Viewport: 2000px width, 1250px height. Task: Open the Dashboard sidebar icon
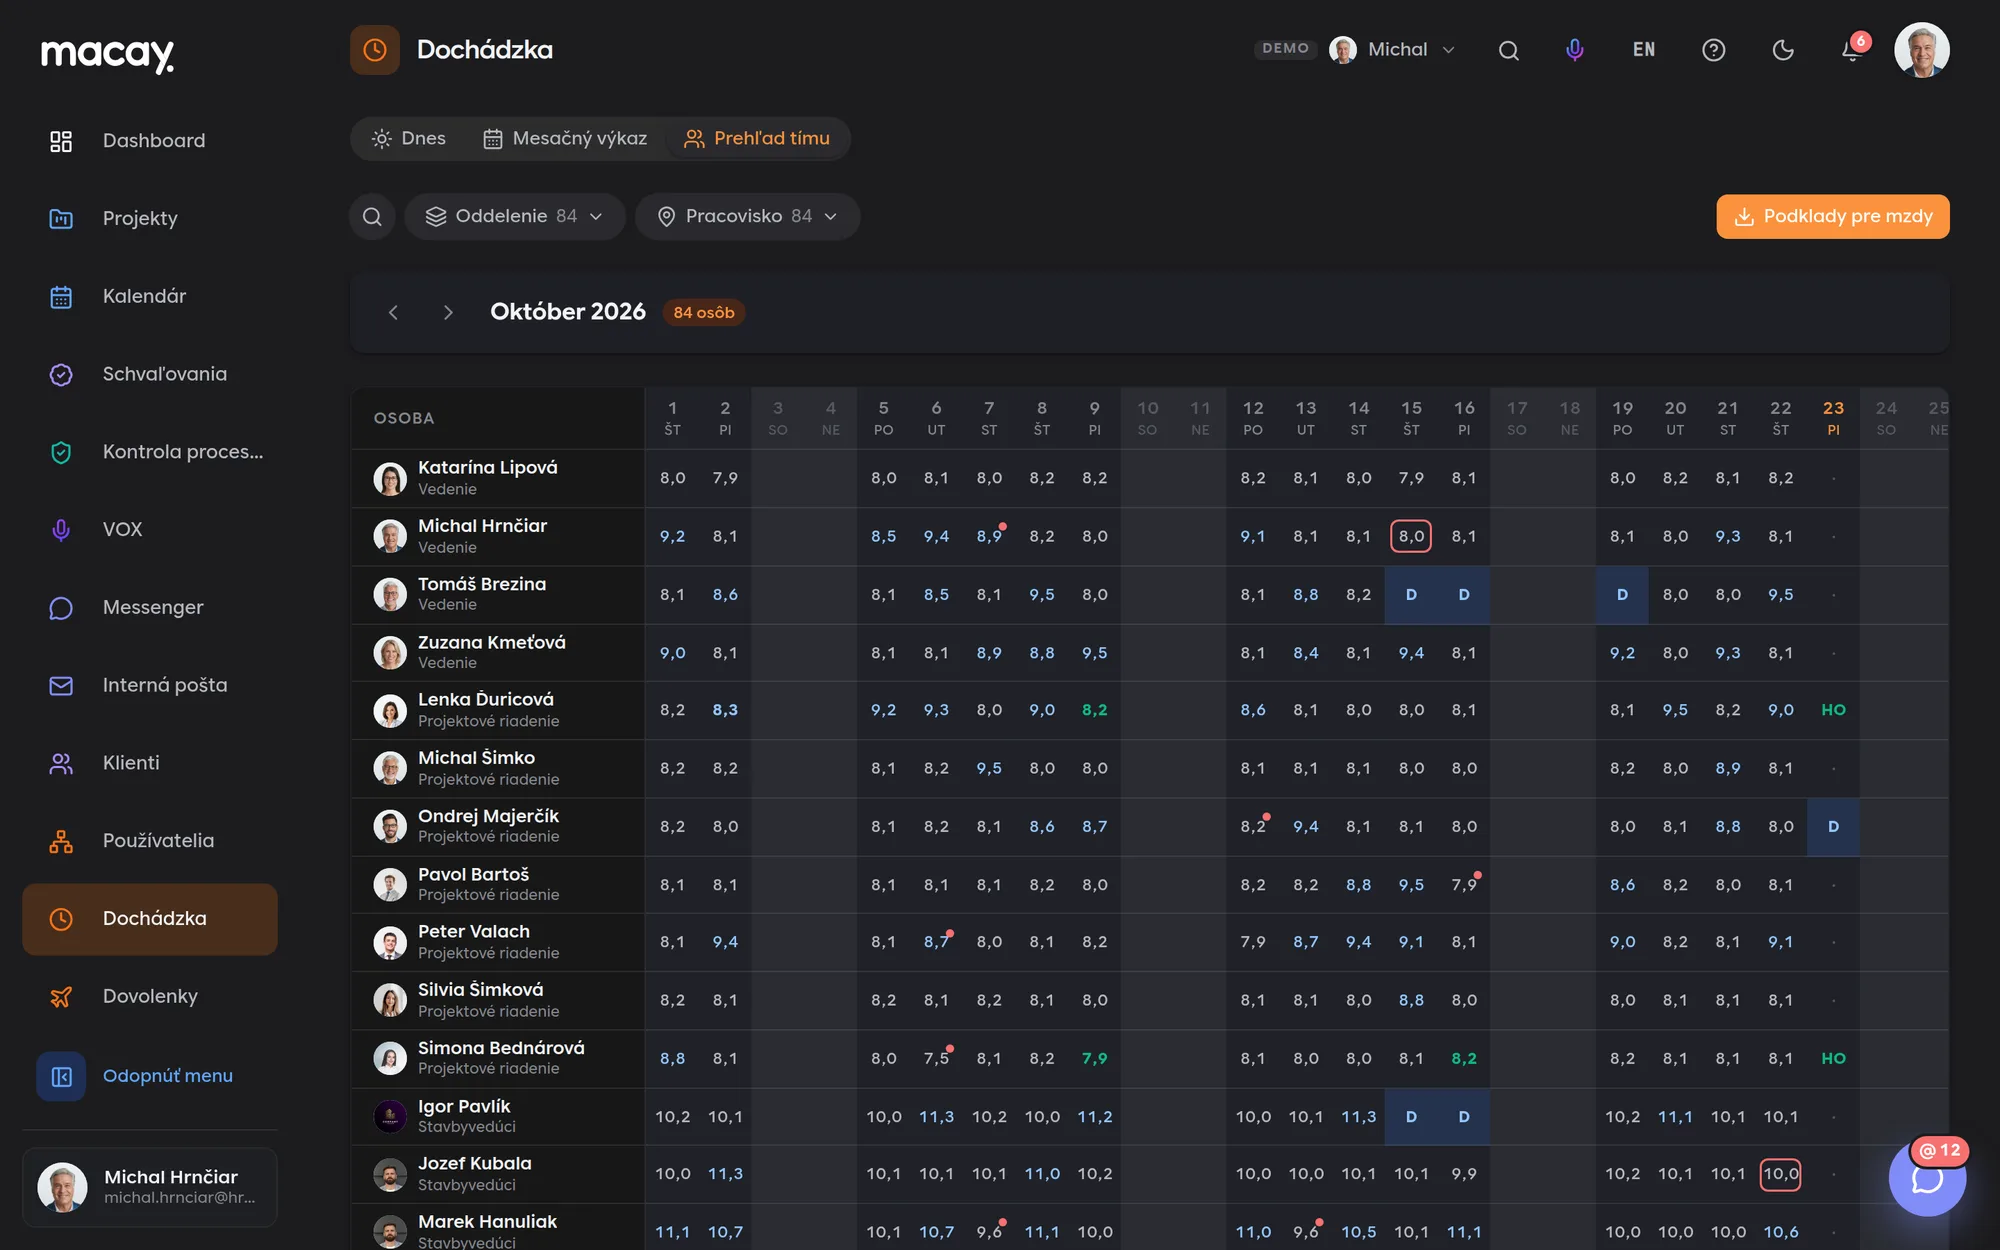(x=61, y=141)
